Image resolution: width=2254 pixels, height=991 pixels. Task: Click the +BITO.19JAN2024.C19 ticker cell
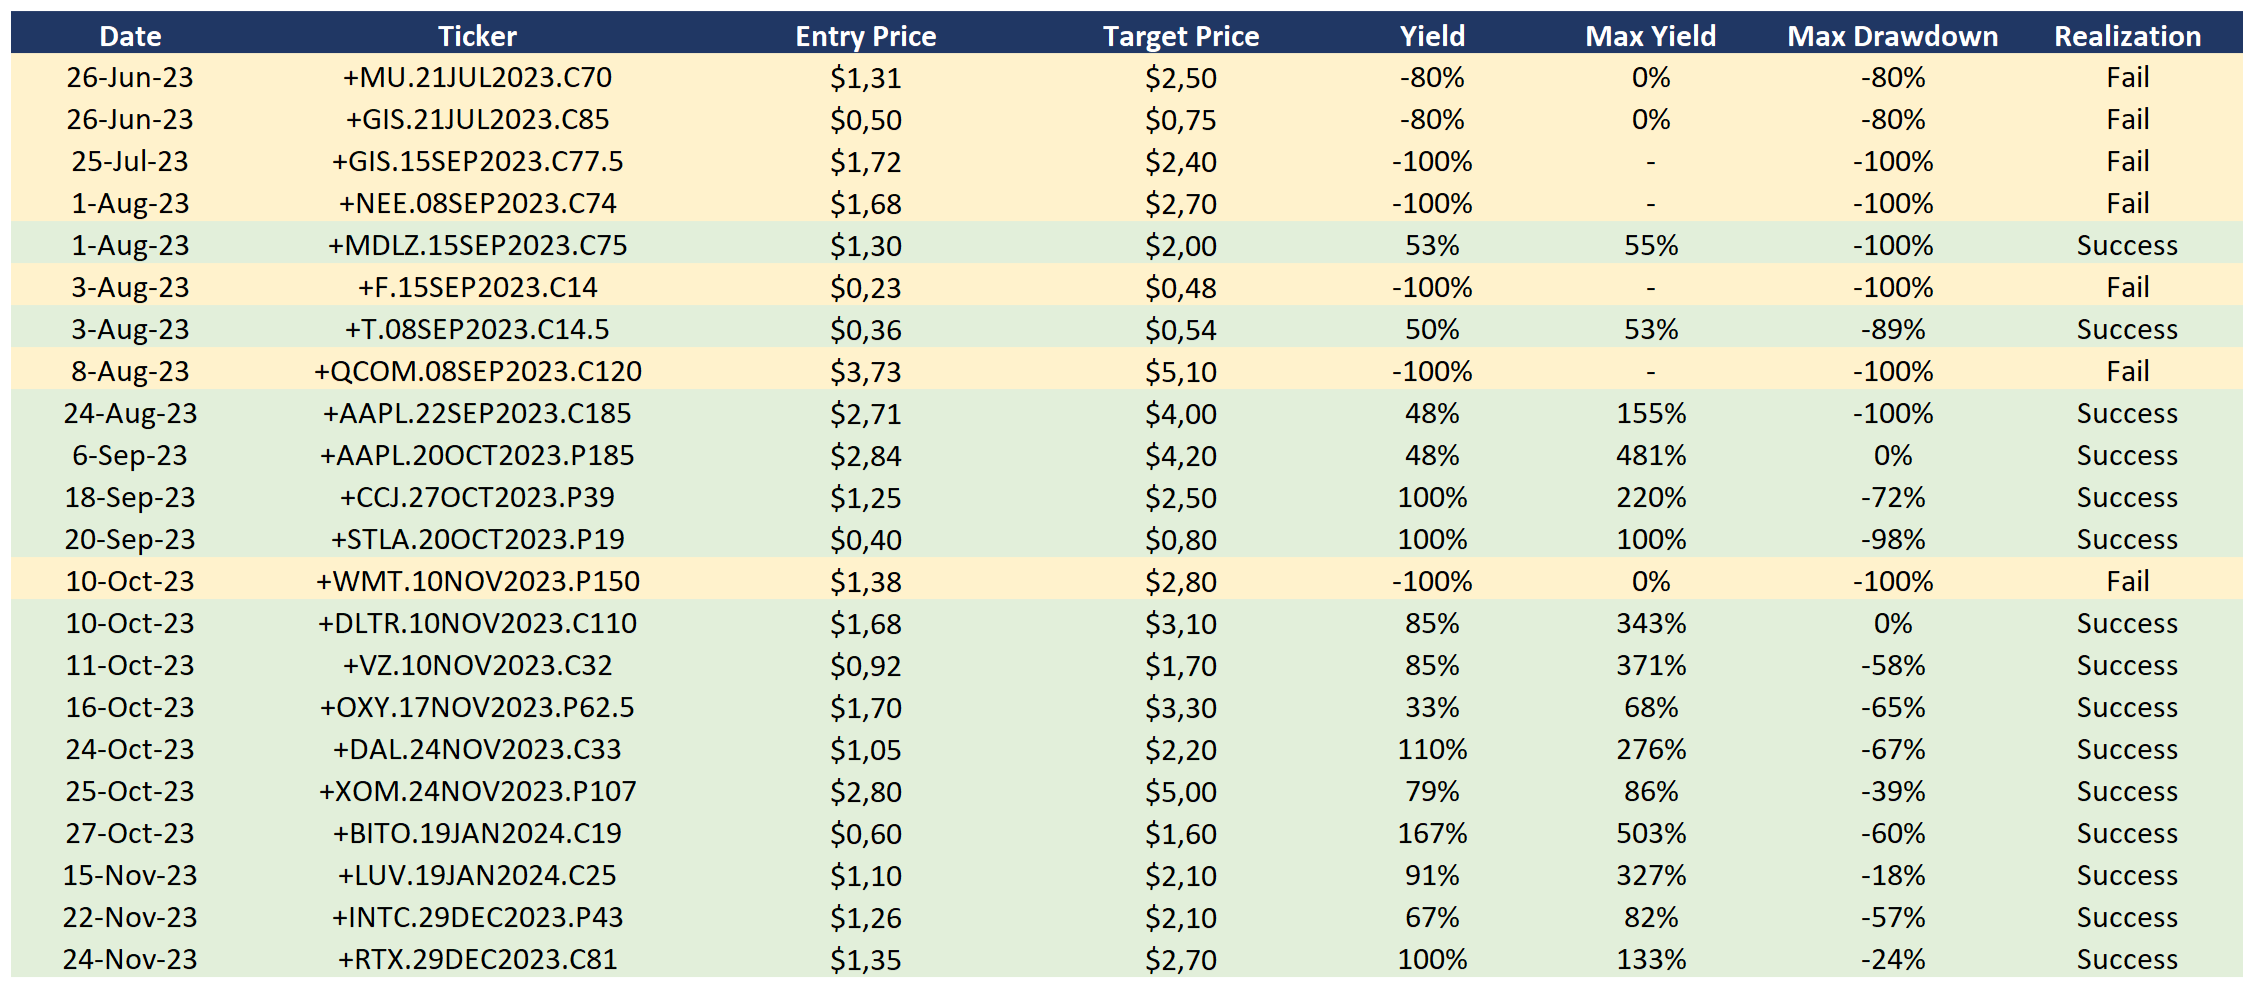[477, 834]
